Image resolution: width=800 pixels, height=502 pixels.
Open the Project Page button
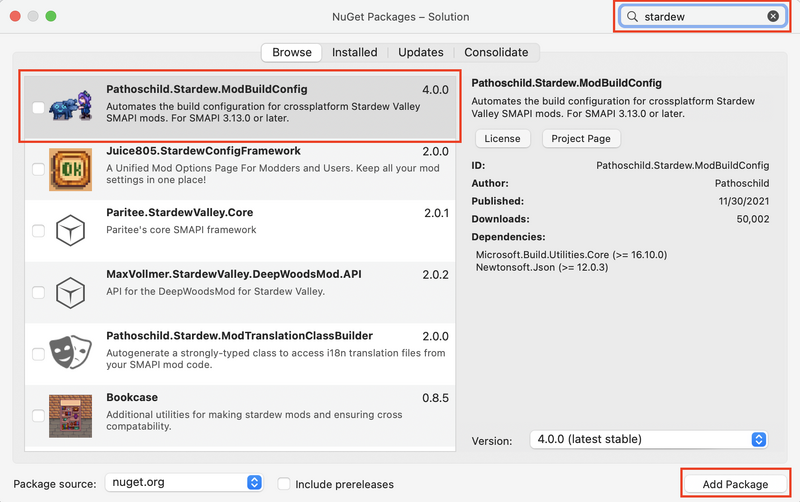pos(581,138)
